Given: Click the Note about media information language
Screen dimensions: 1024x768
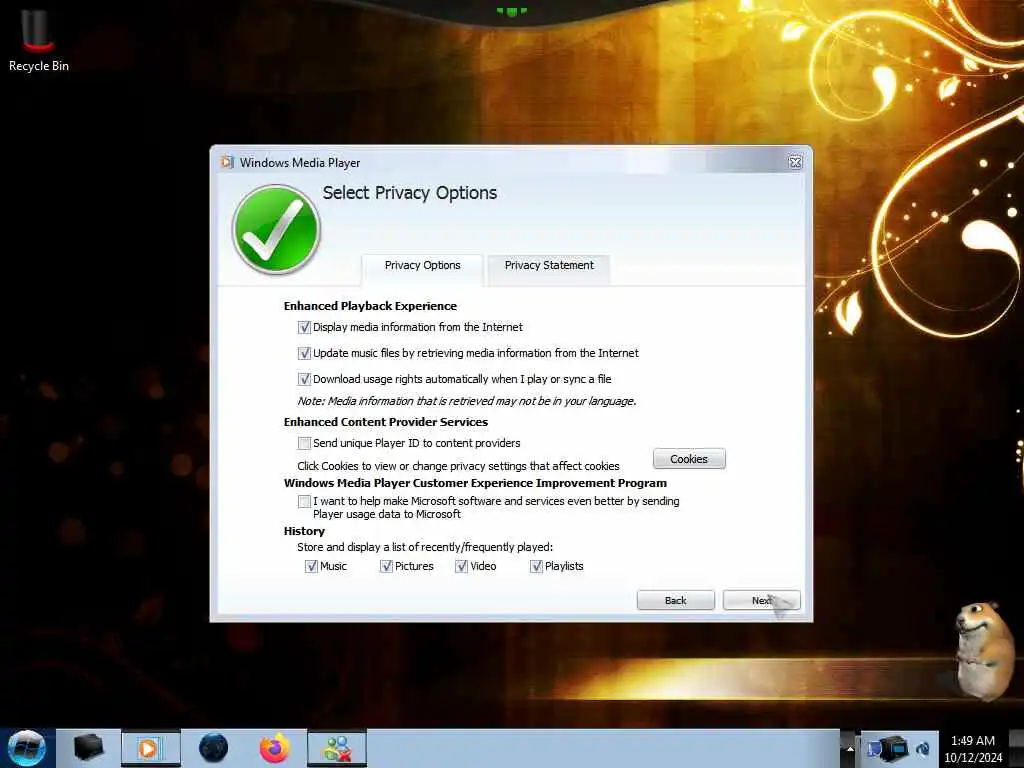Looking at the screenshot, I should pyautogui.click(x=466, y=401).
